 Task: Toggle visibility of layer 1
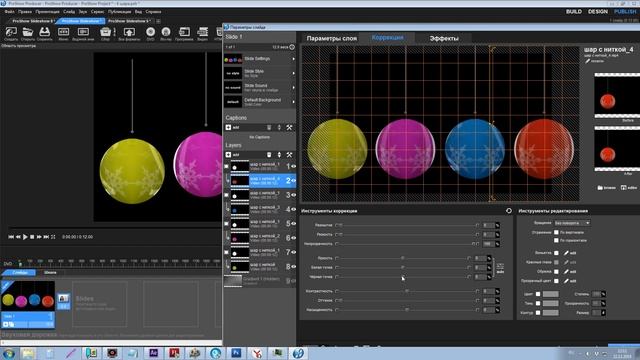click(293, 166)
